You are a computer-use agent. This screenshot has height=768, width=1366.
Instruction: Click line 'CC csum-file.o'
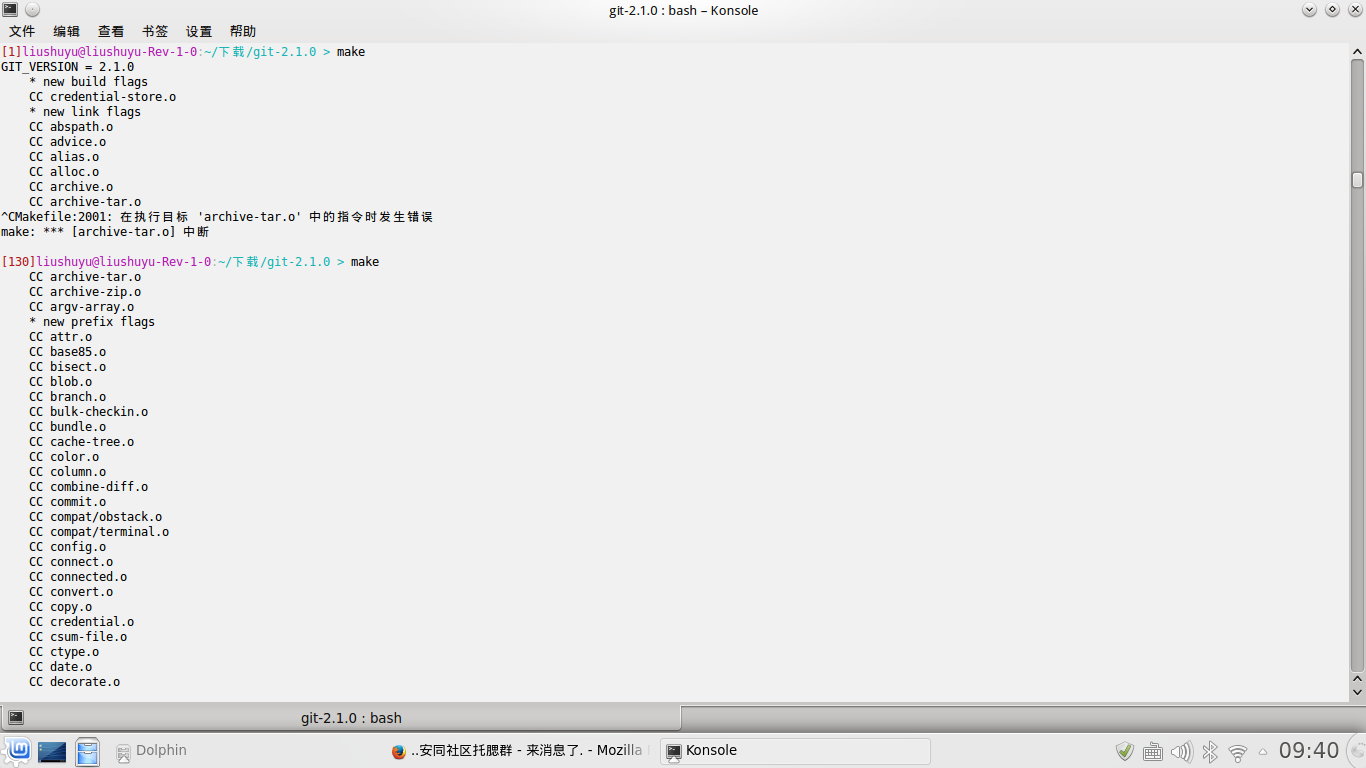[78, 637]
